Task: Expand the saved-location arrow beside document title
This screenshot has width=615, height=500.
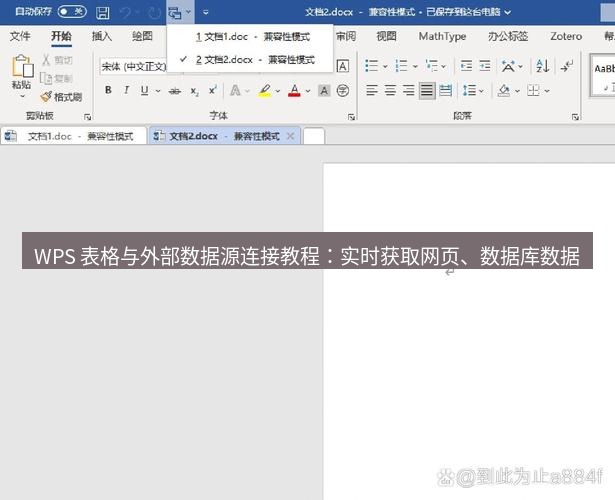Action: (x=508, y=13)
